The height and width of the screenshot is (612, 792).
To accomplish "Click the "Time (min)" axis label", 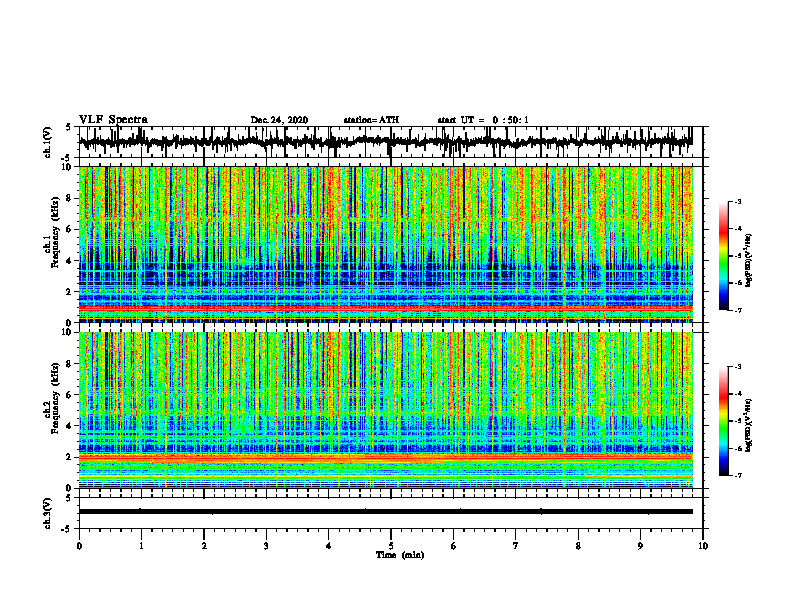I will coord(400,555).
